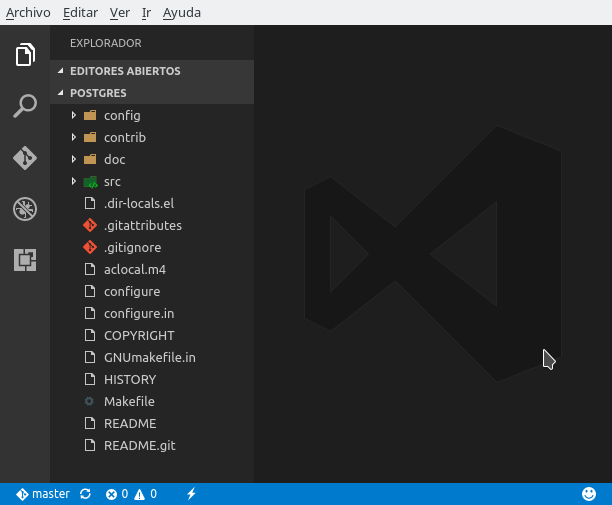Click the master branch indicator
The image size is (612, 505).
point(43,494)
